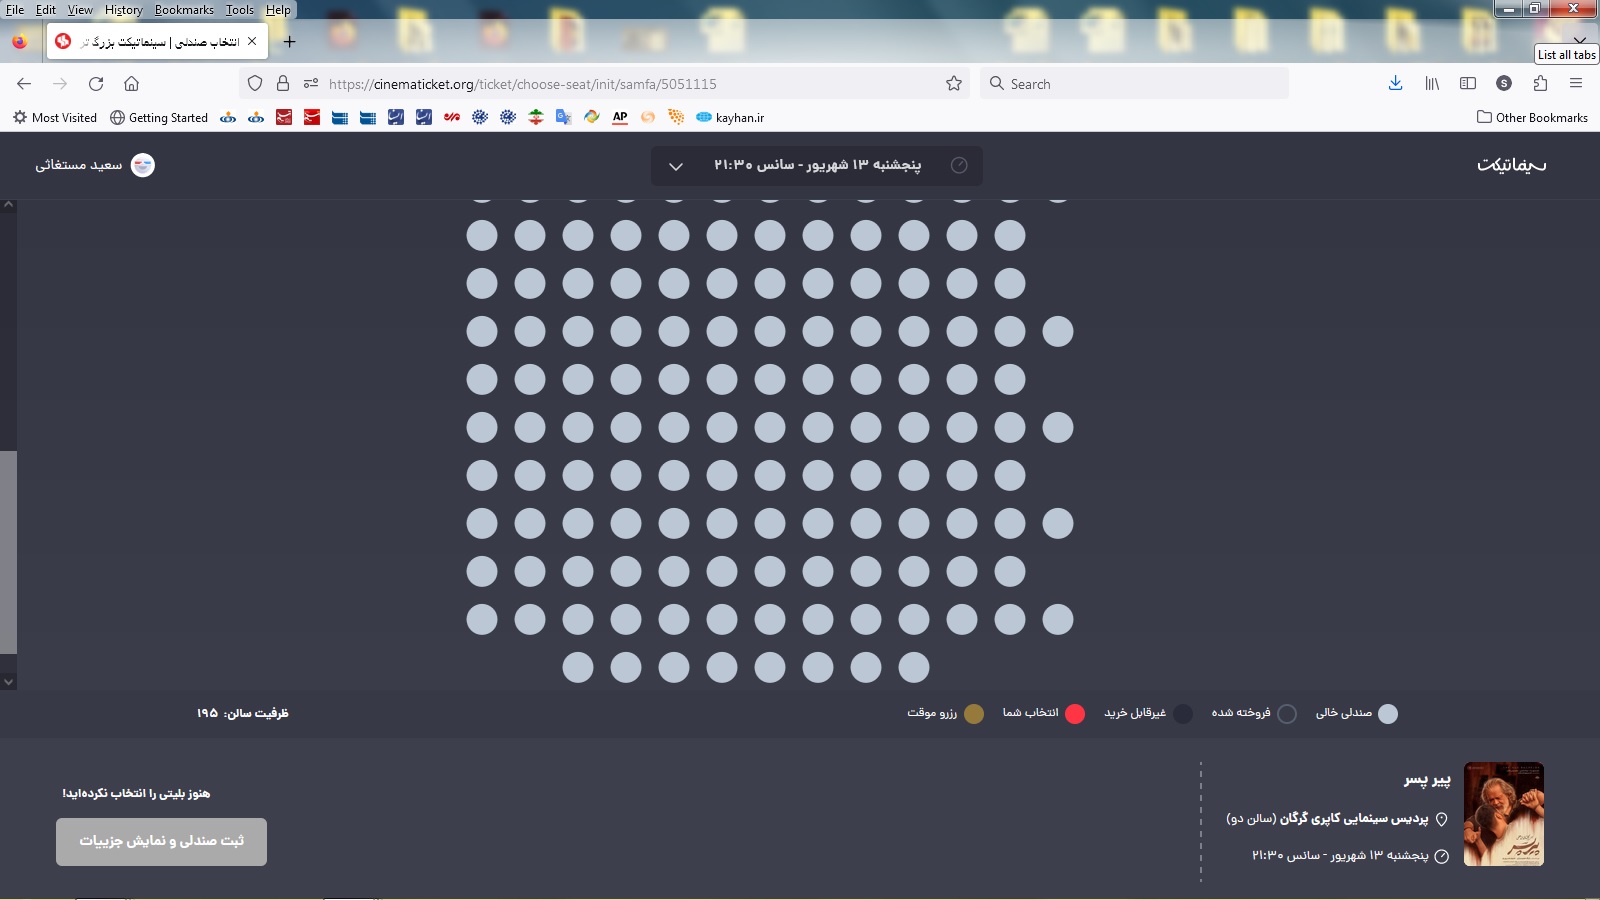Open the Firefox library icon
The image size is (1600, 900).
click(1432, 84)
